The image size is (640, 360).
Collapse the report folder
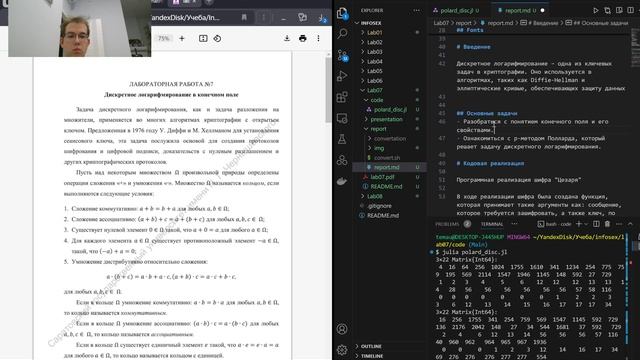click(x=378, y=129)
